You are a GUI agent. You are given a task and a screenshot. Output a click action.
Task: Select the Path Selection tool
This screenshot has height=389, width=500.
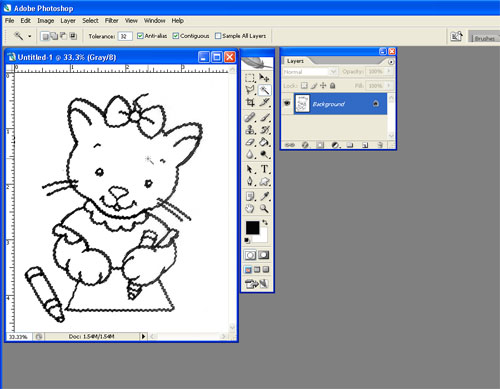coord(250,169)
